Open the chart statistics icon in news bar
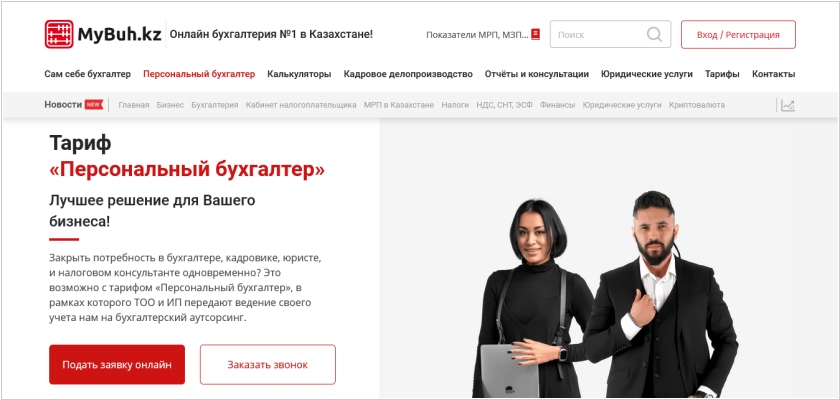Screen dimensions: 840x400 pos(788,105)
